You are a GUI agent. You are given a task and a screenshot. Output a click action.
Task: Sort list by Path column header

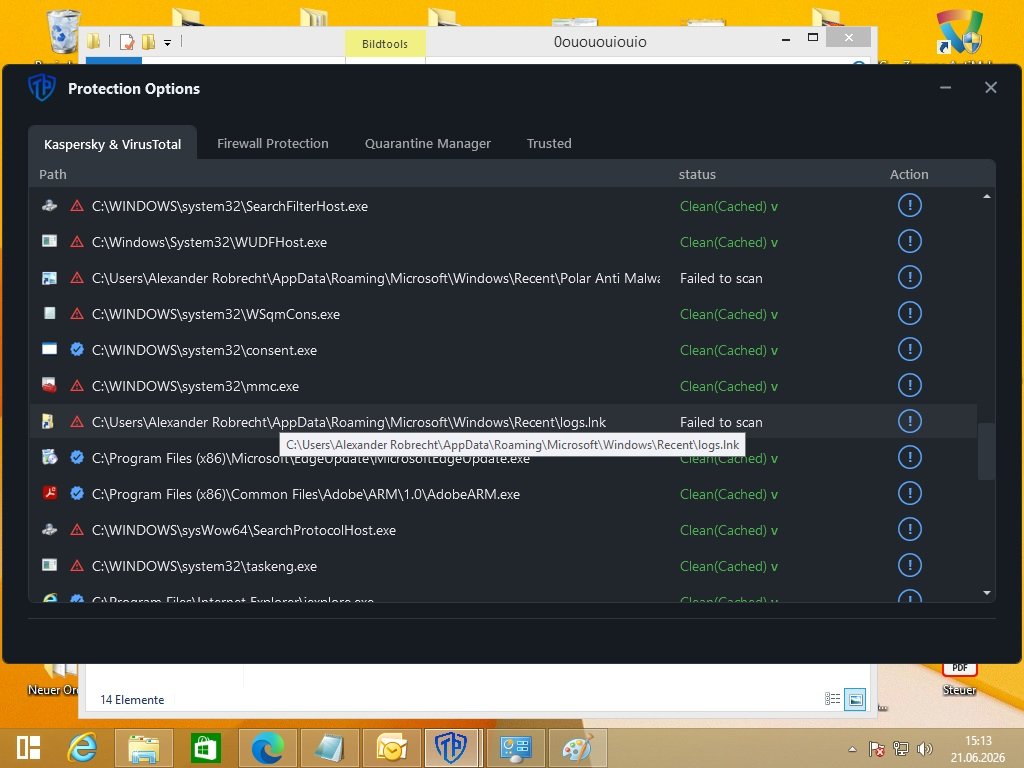click(53, 174)
